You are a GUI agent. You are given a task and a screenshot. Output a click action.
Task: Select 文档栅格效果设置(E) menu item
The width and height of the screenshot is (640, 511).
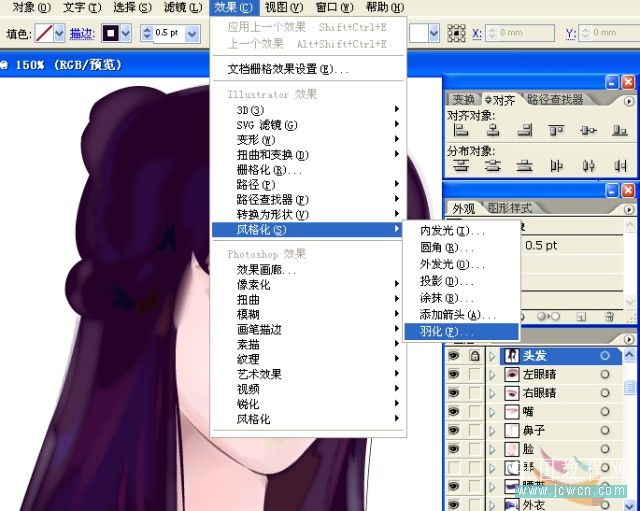[308, 69]
